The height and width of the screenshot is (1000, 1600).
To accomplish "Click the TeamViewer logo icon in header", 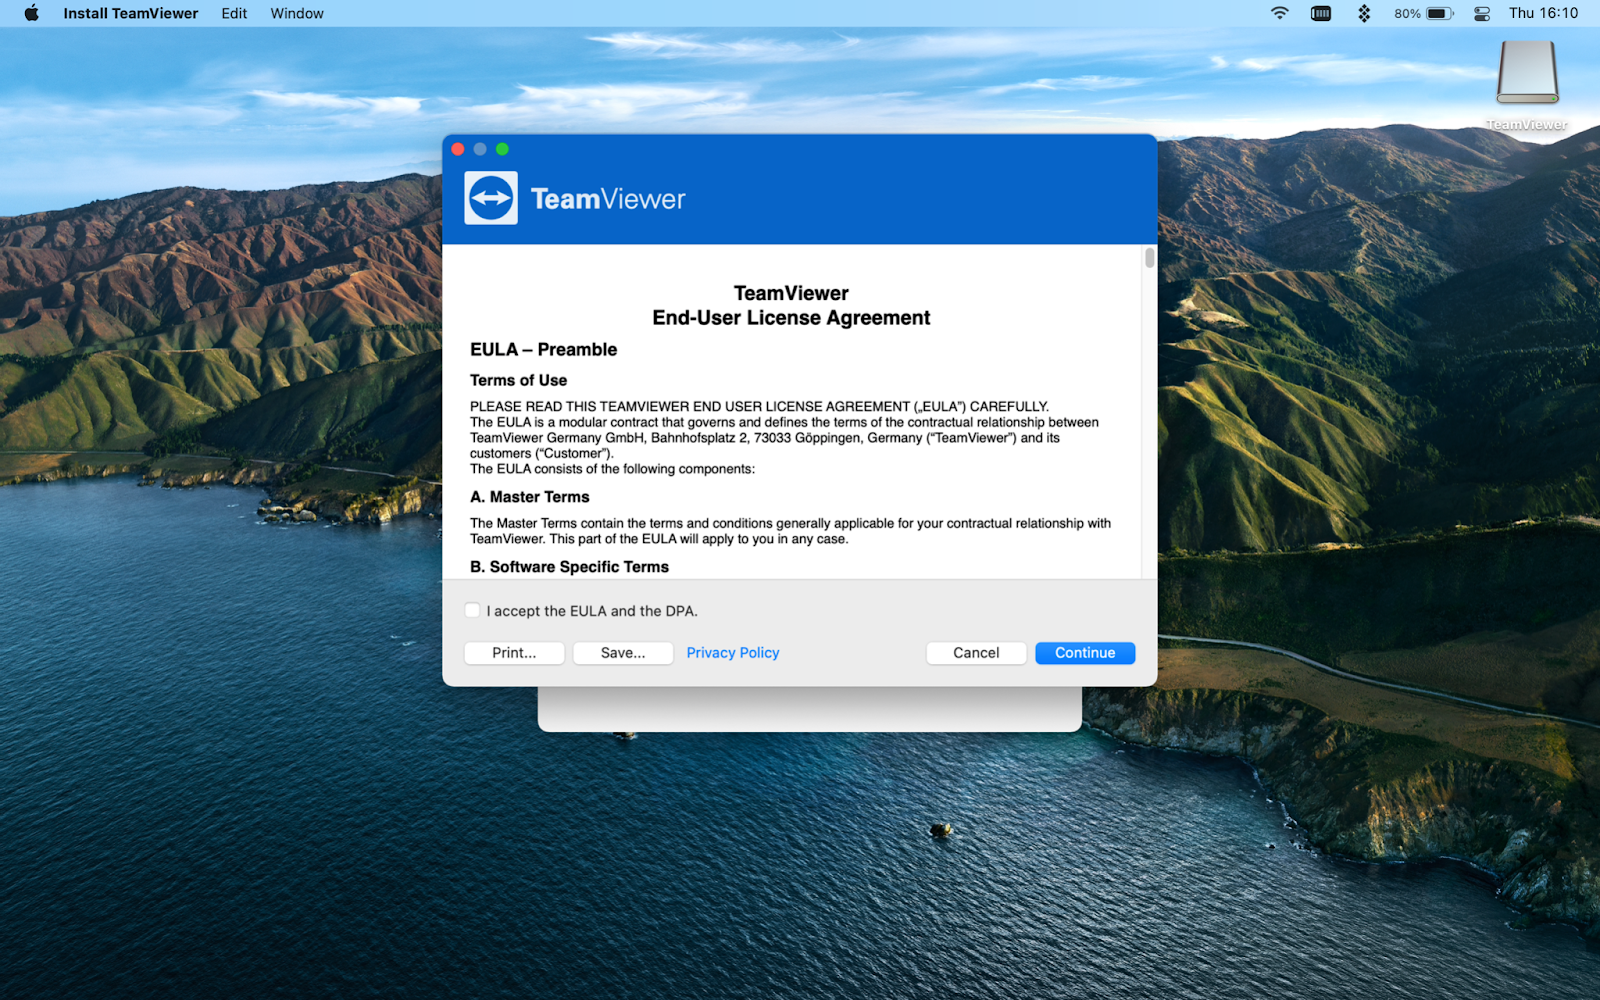I will pos(491,198).
